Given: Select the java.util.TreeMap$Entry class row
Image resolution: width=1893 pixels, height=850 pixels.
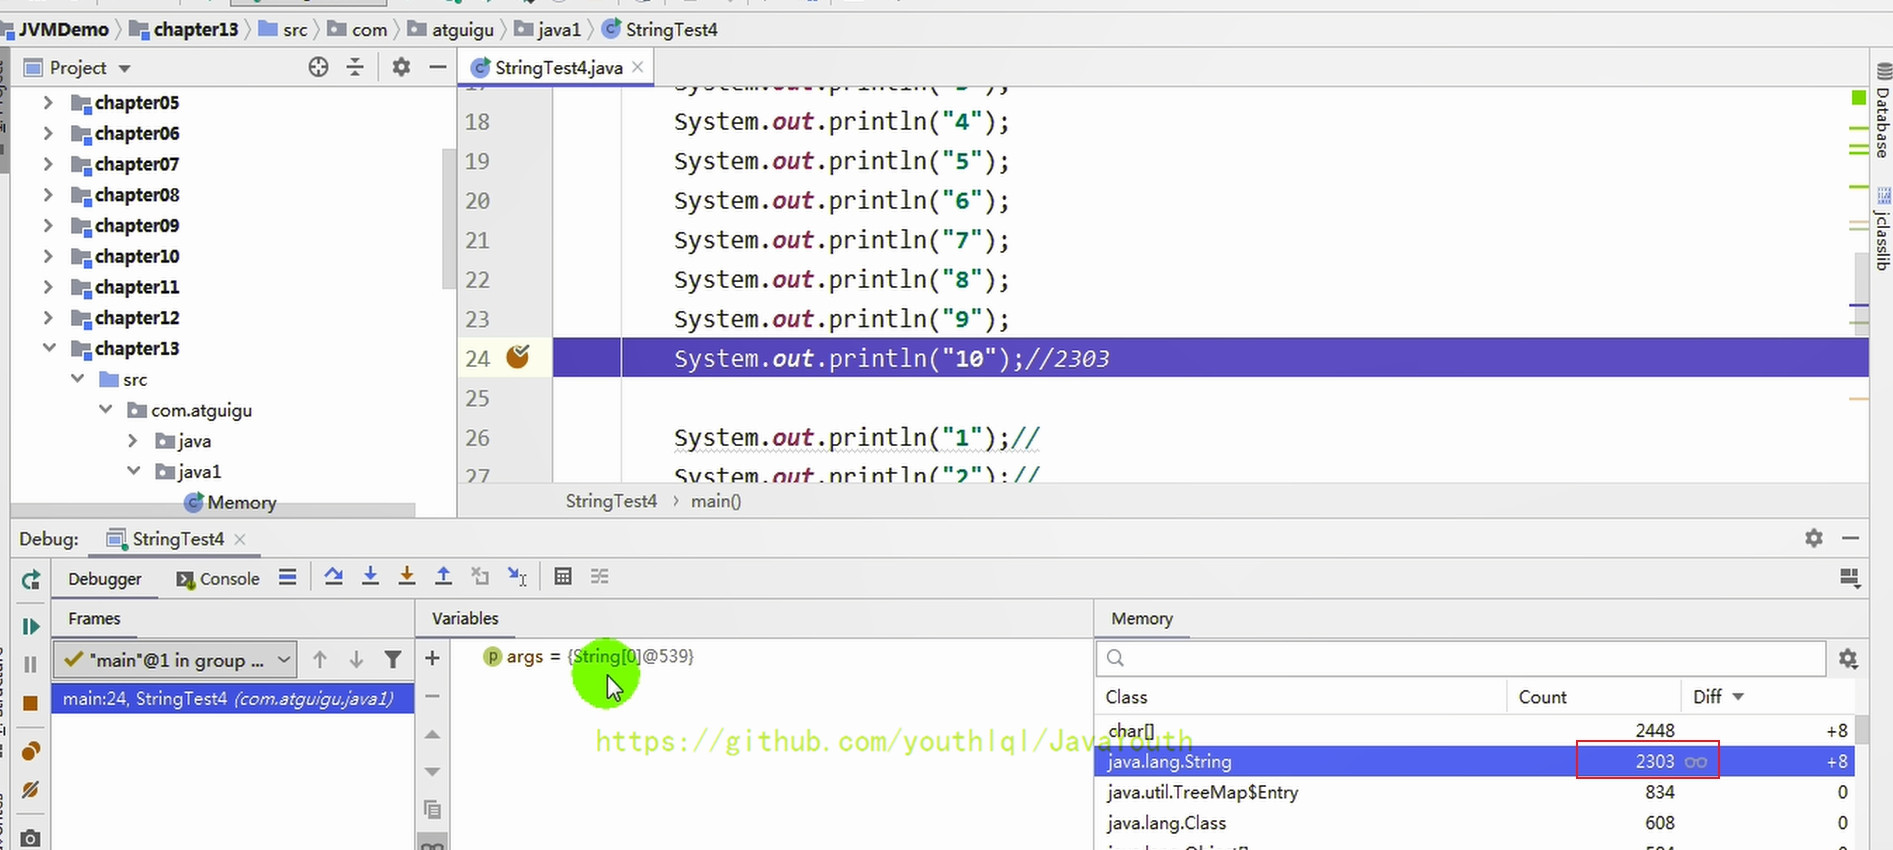Looking at the screenshot, I should tap(1202, 792).
